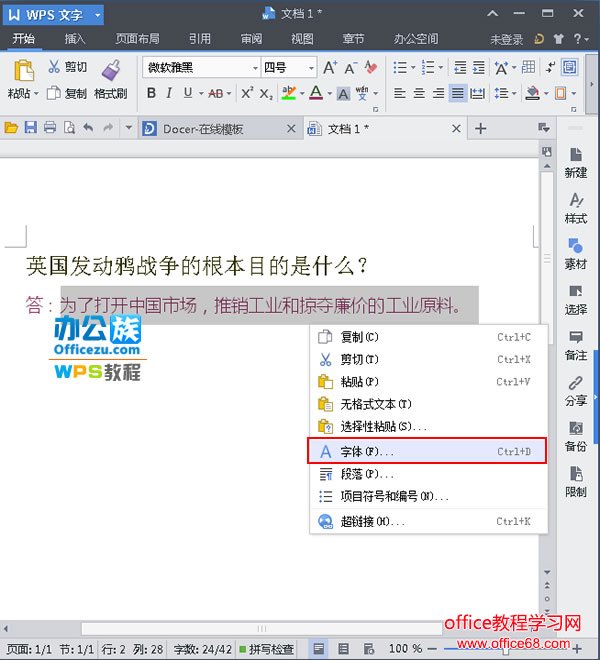This screenshot has height=660, width=600.
Task: Click the Cut (剪切) scissors icon
Action: pos(54,67)
